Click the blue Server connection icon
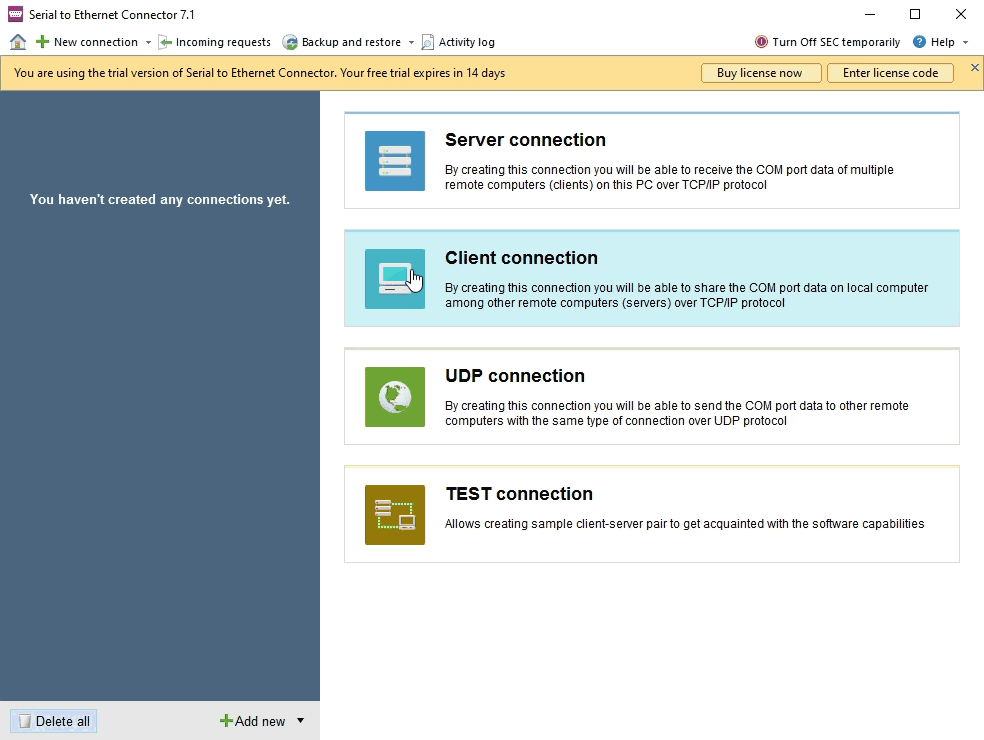The height and width of the screenshot is (740, 984). click(395, 161)
